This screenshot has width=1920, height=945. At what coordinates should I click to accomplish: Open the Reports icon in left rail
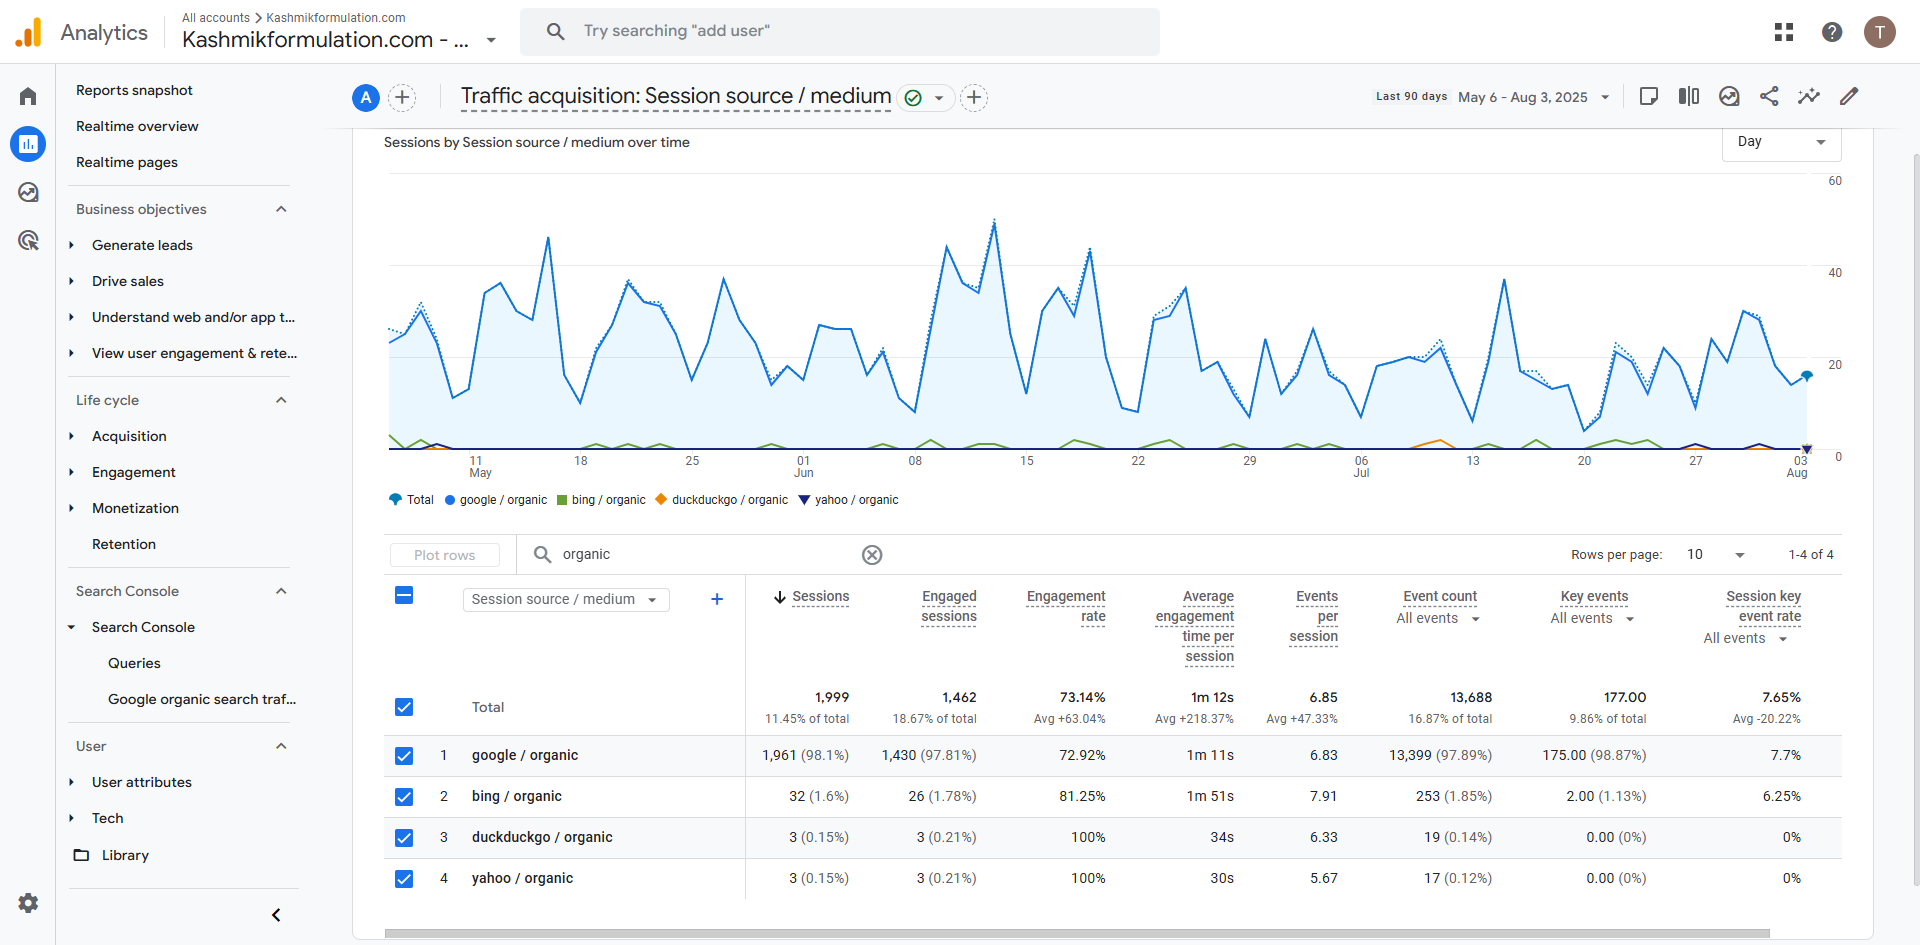pos(28,144)
